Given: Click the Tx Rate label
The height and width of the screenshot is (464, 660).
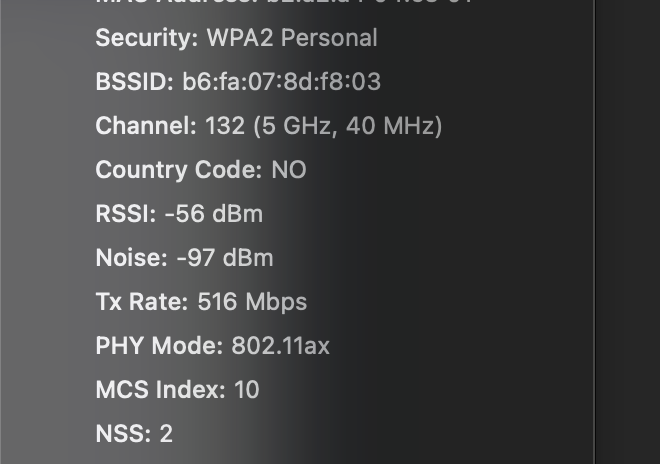Looking at the screenshot, I should coord(141,301).
